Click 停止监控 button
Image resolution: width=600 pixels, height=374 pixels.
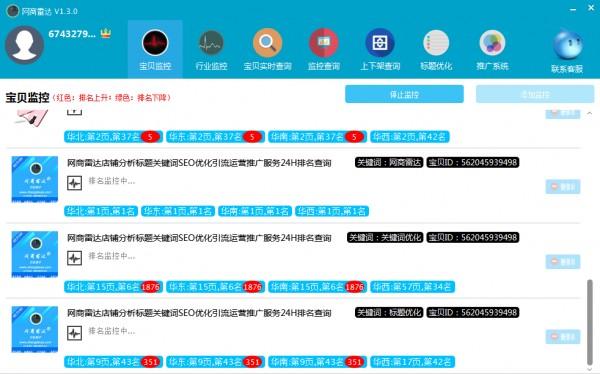tap(404, 94)
